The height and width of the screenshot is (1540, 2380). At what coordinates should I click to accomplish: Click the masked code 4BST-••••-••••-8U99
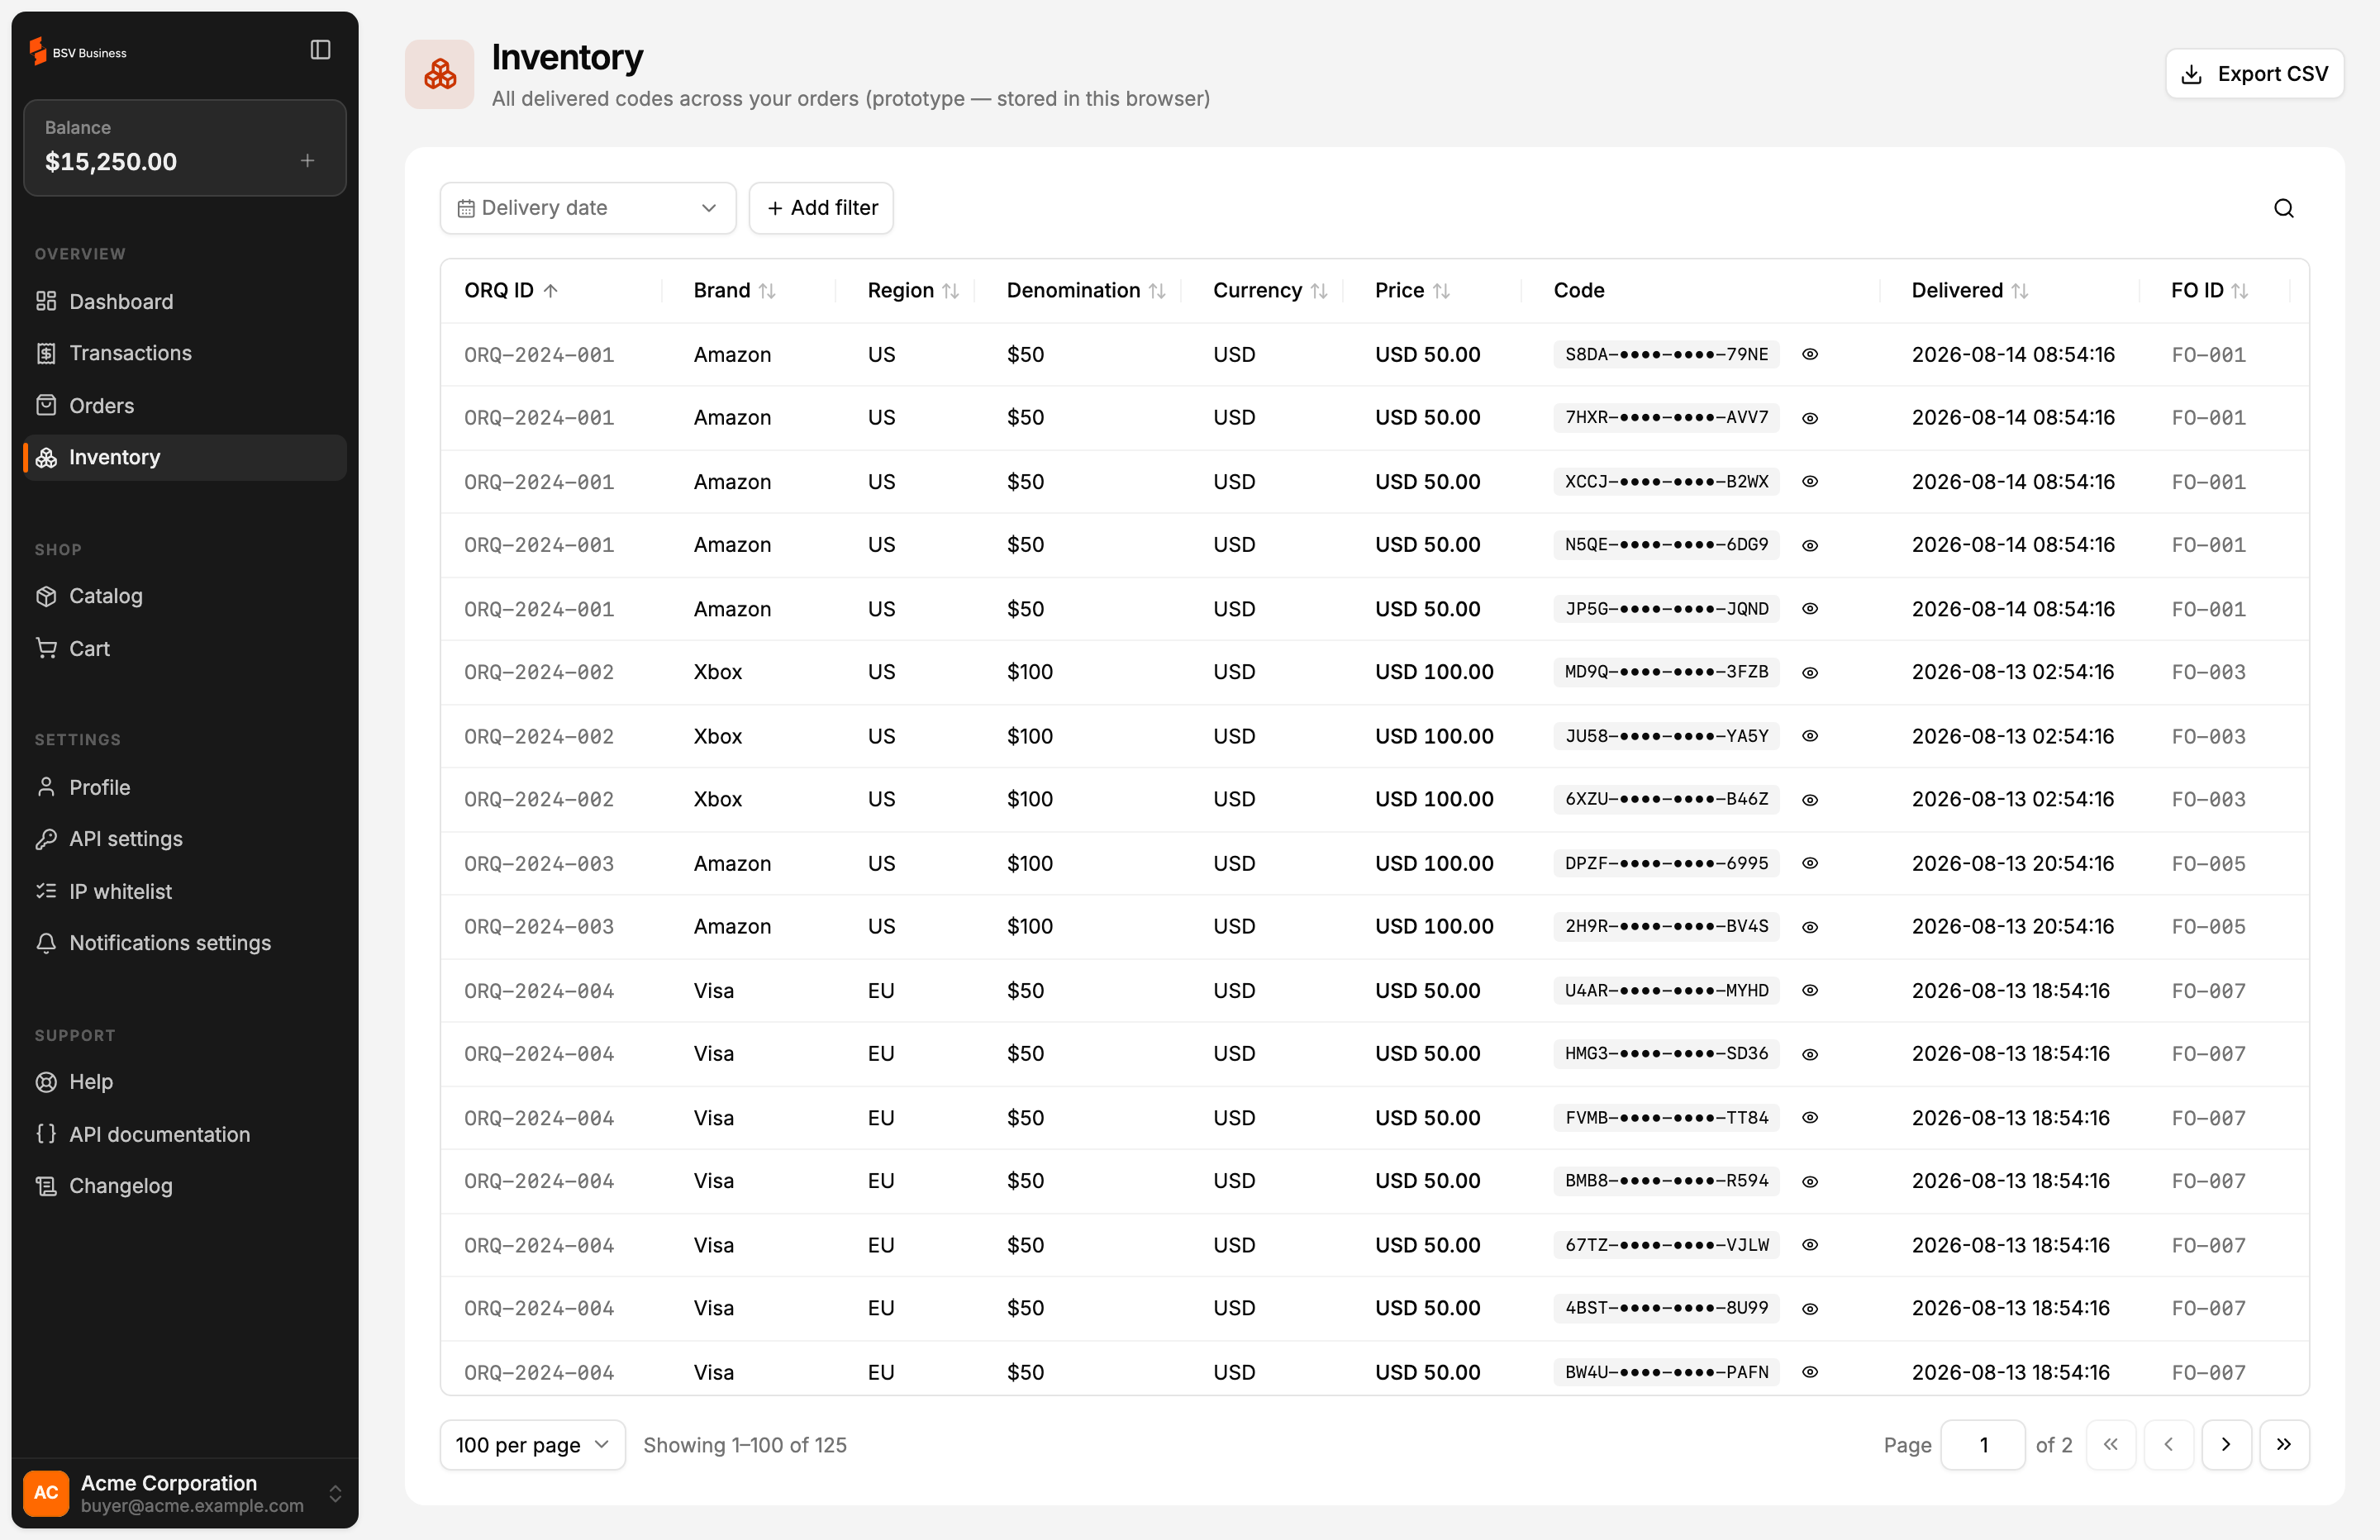(1667, 1308)
